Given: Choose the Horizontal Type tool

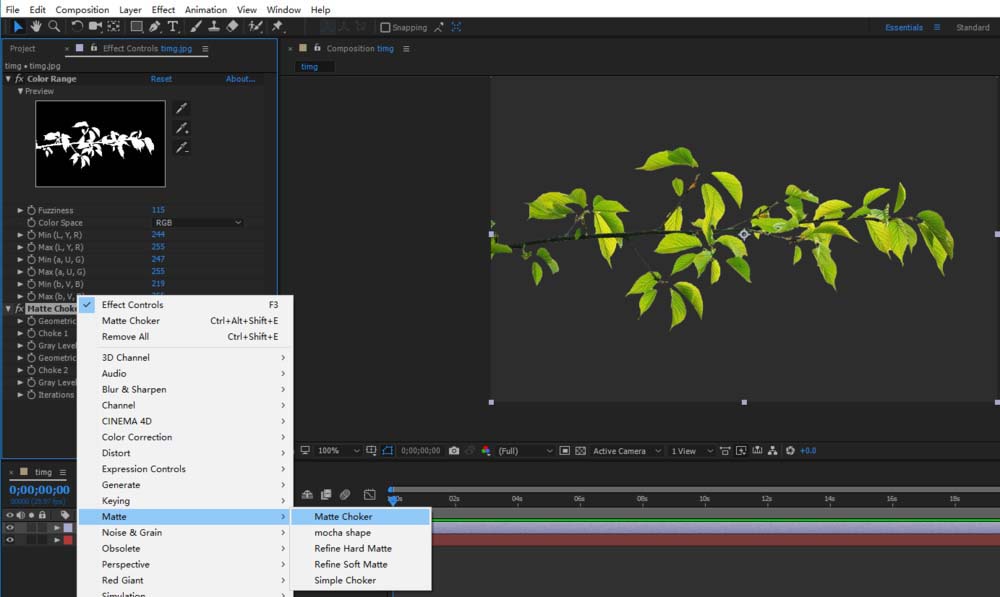Looking at the screenshot, I should point(173,27).
